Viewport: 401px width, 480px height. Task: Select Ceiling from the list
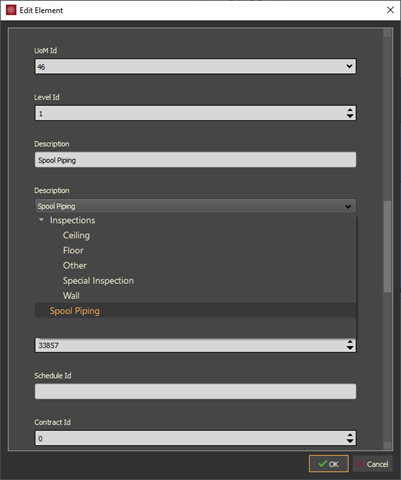[x=76, y=235]
